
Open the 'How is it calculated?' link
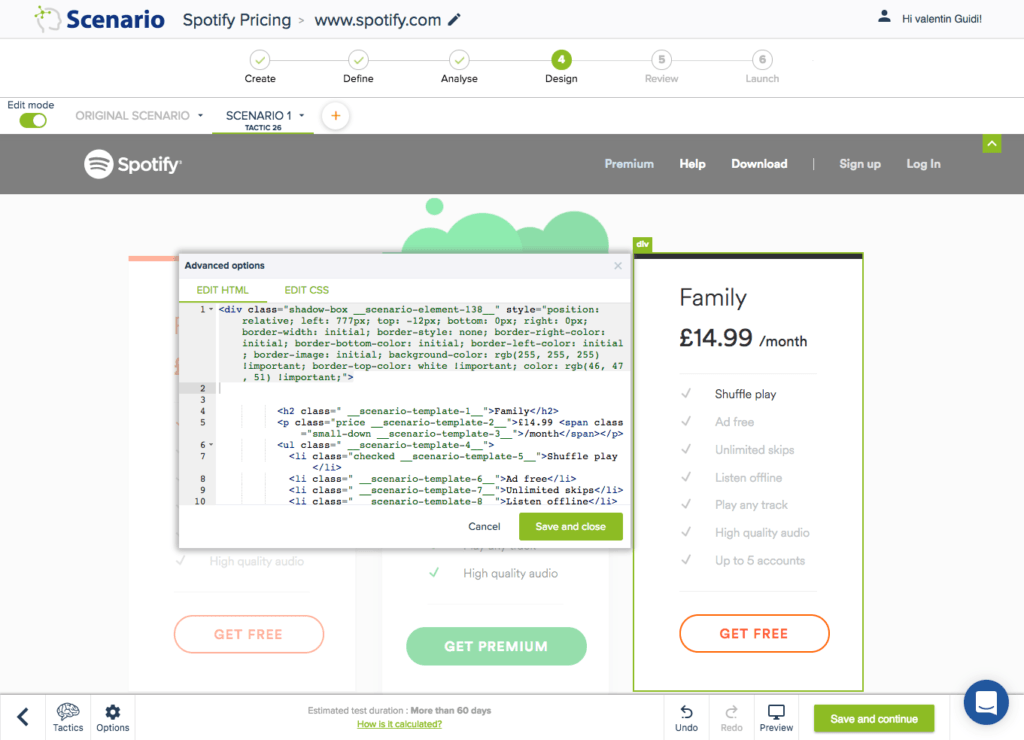pos(399,724)
